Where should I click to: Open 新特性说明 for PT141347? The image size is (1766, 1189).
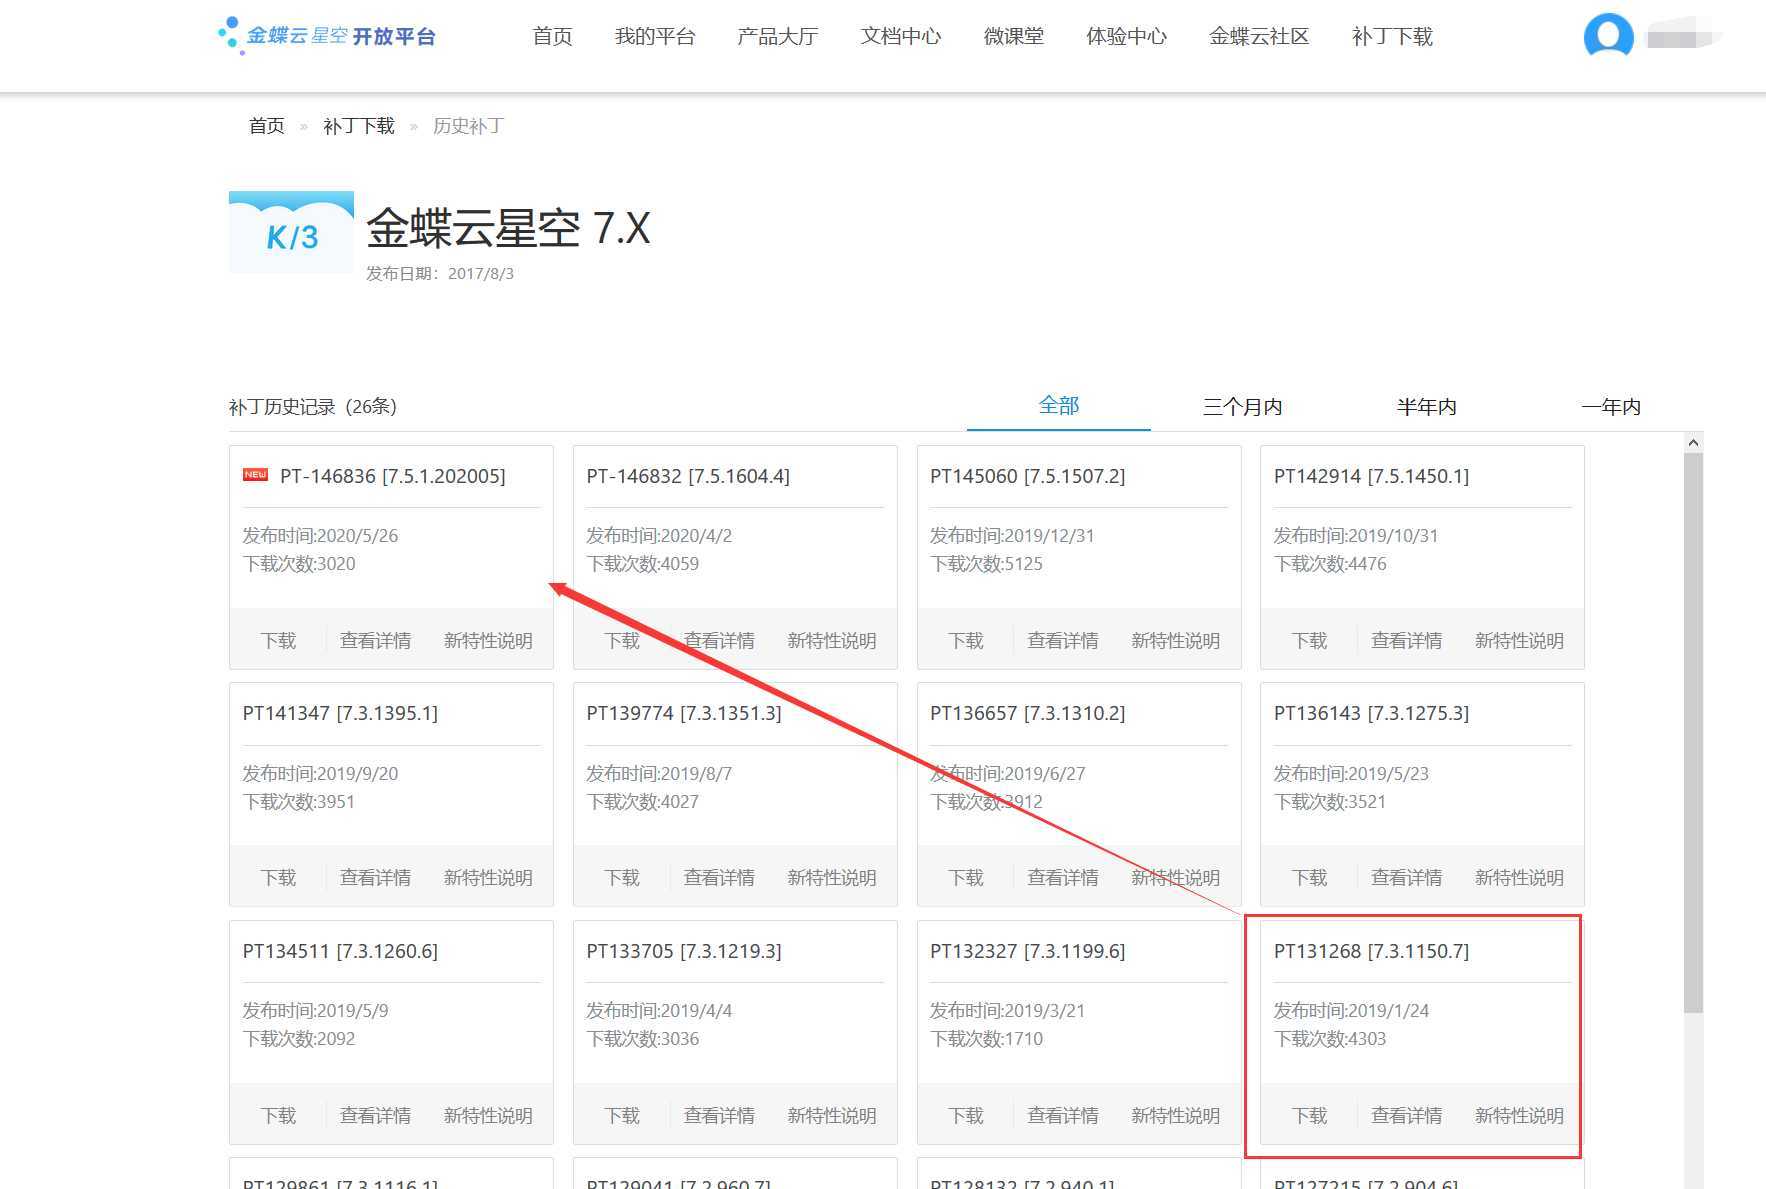(x=488, y=878)
